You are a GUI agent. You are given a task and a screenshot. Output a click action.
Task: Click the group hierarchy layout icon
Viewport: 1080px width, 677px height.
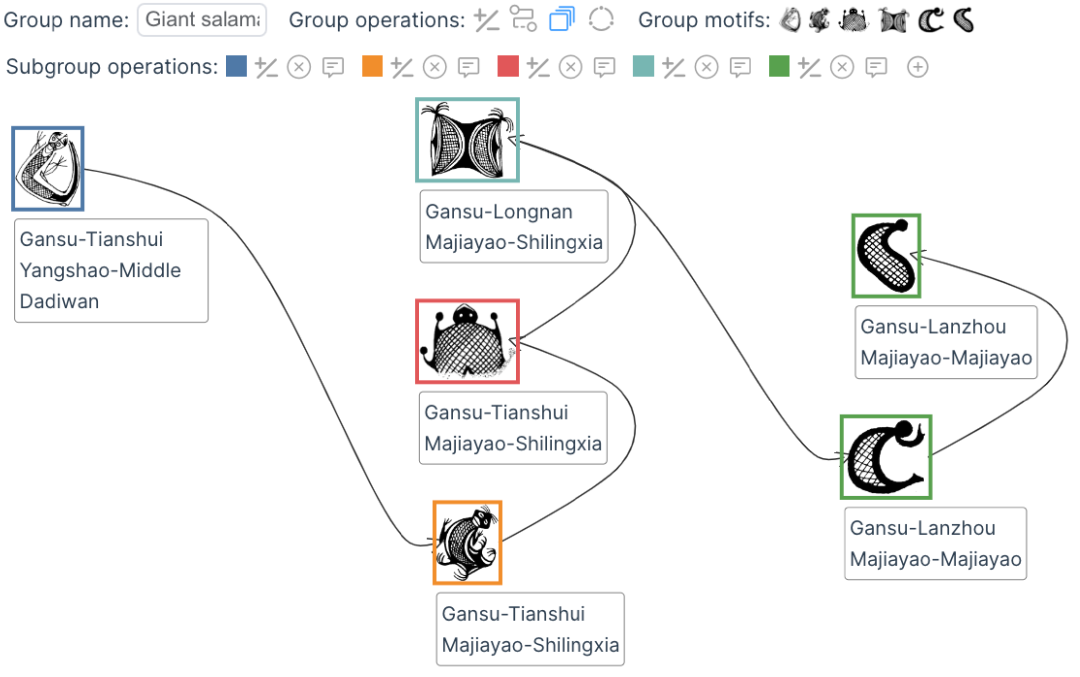[x=523, y=19]
